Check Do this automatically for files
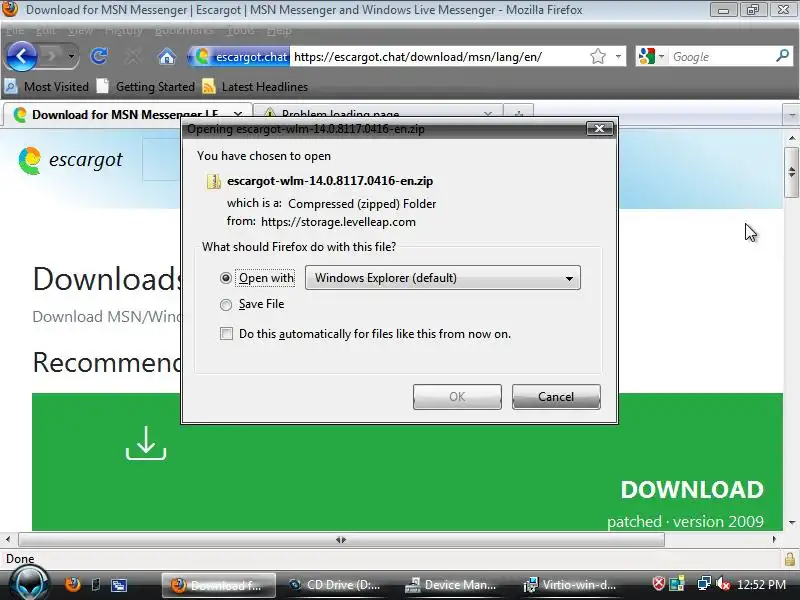The height and width of the screenshot is (600, 800). click(x=226, y=334)
